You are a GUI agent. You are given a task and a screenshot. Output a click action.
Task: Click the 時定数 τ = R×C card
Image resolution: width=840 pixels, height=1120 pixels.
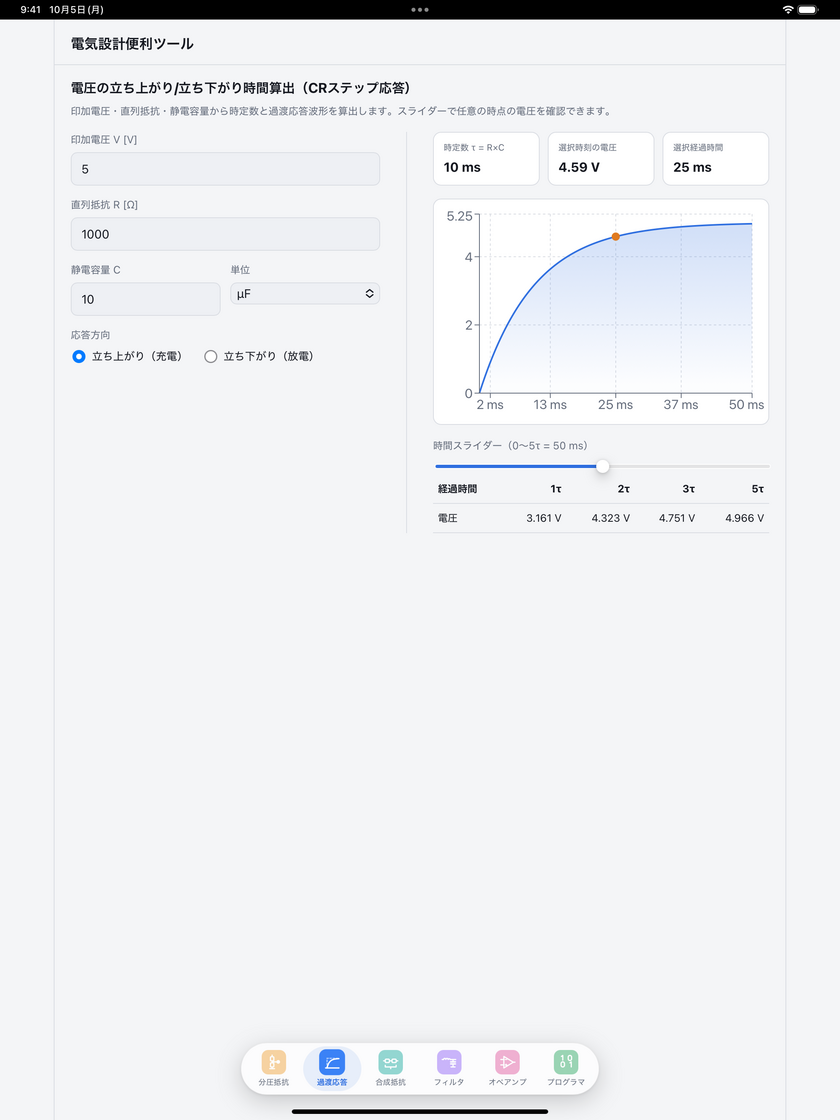[x=486, y=159]
